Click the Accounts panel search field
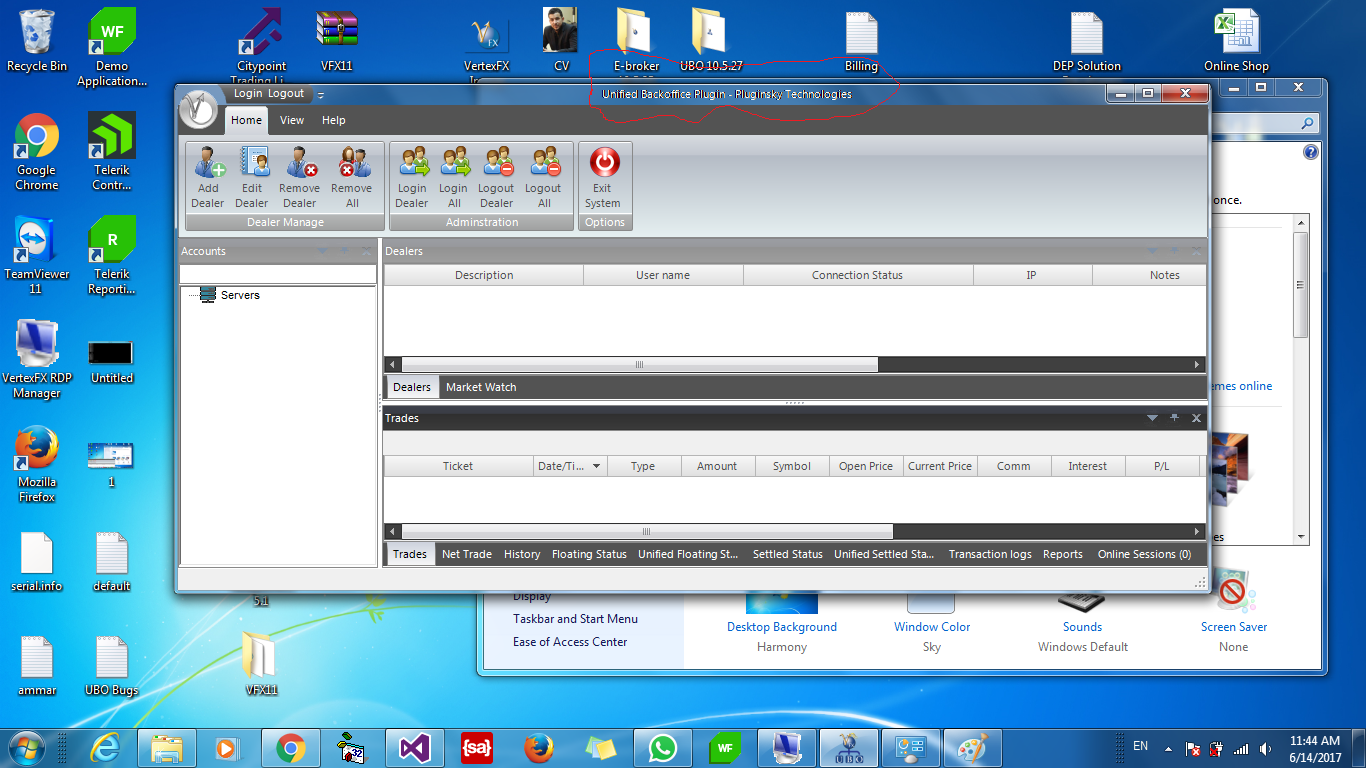 click(x=278, y=274)
